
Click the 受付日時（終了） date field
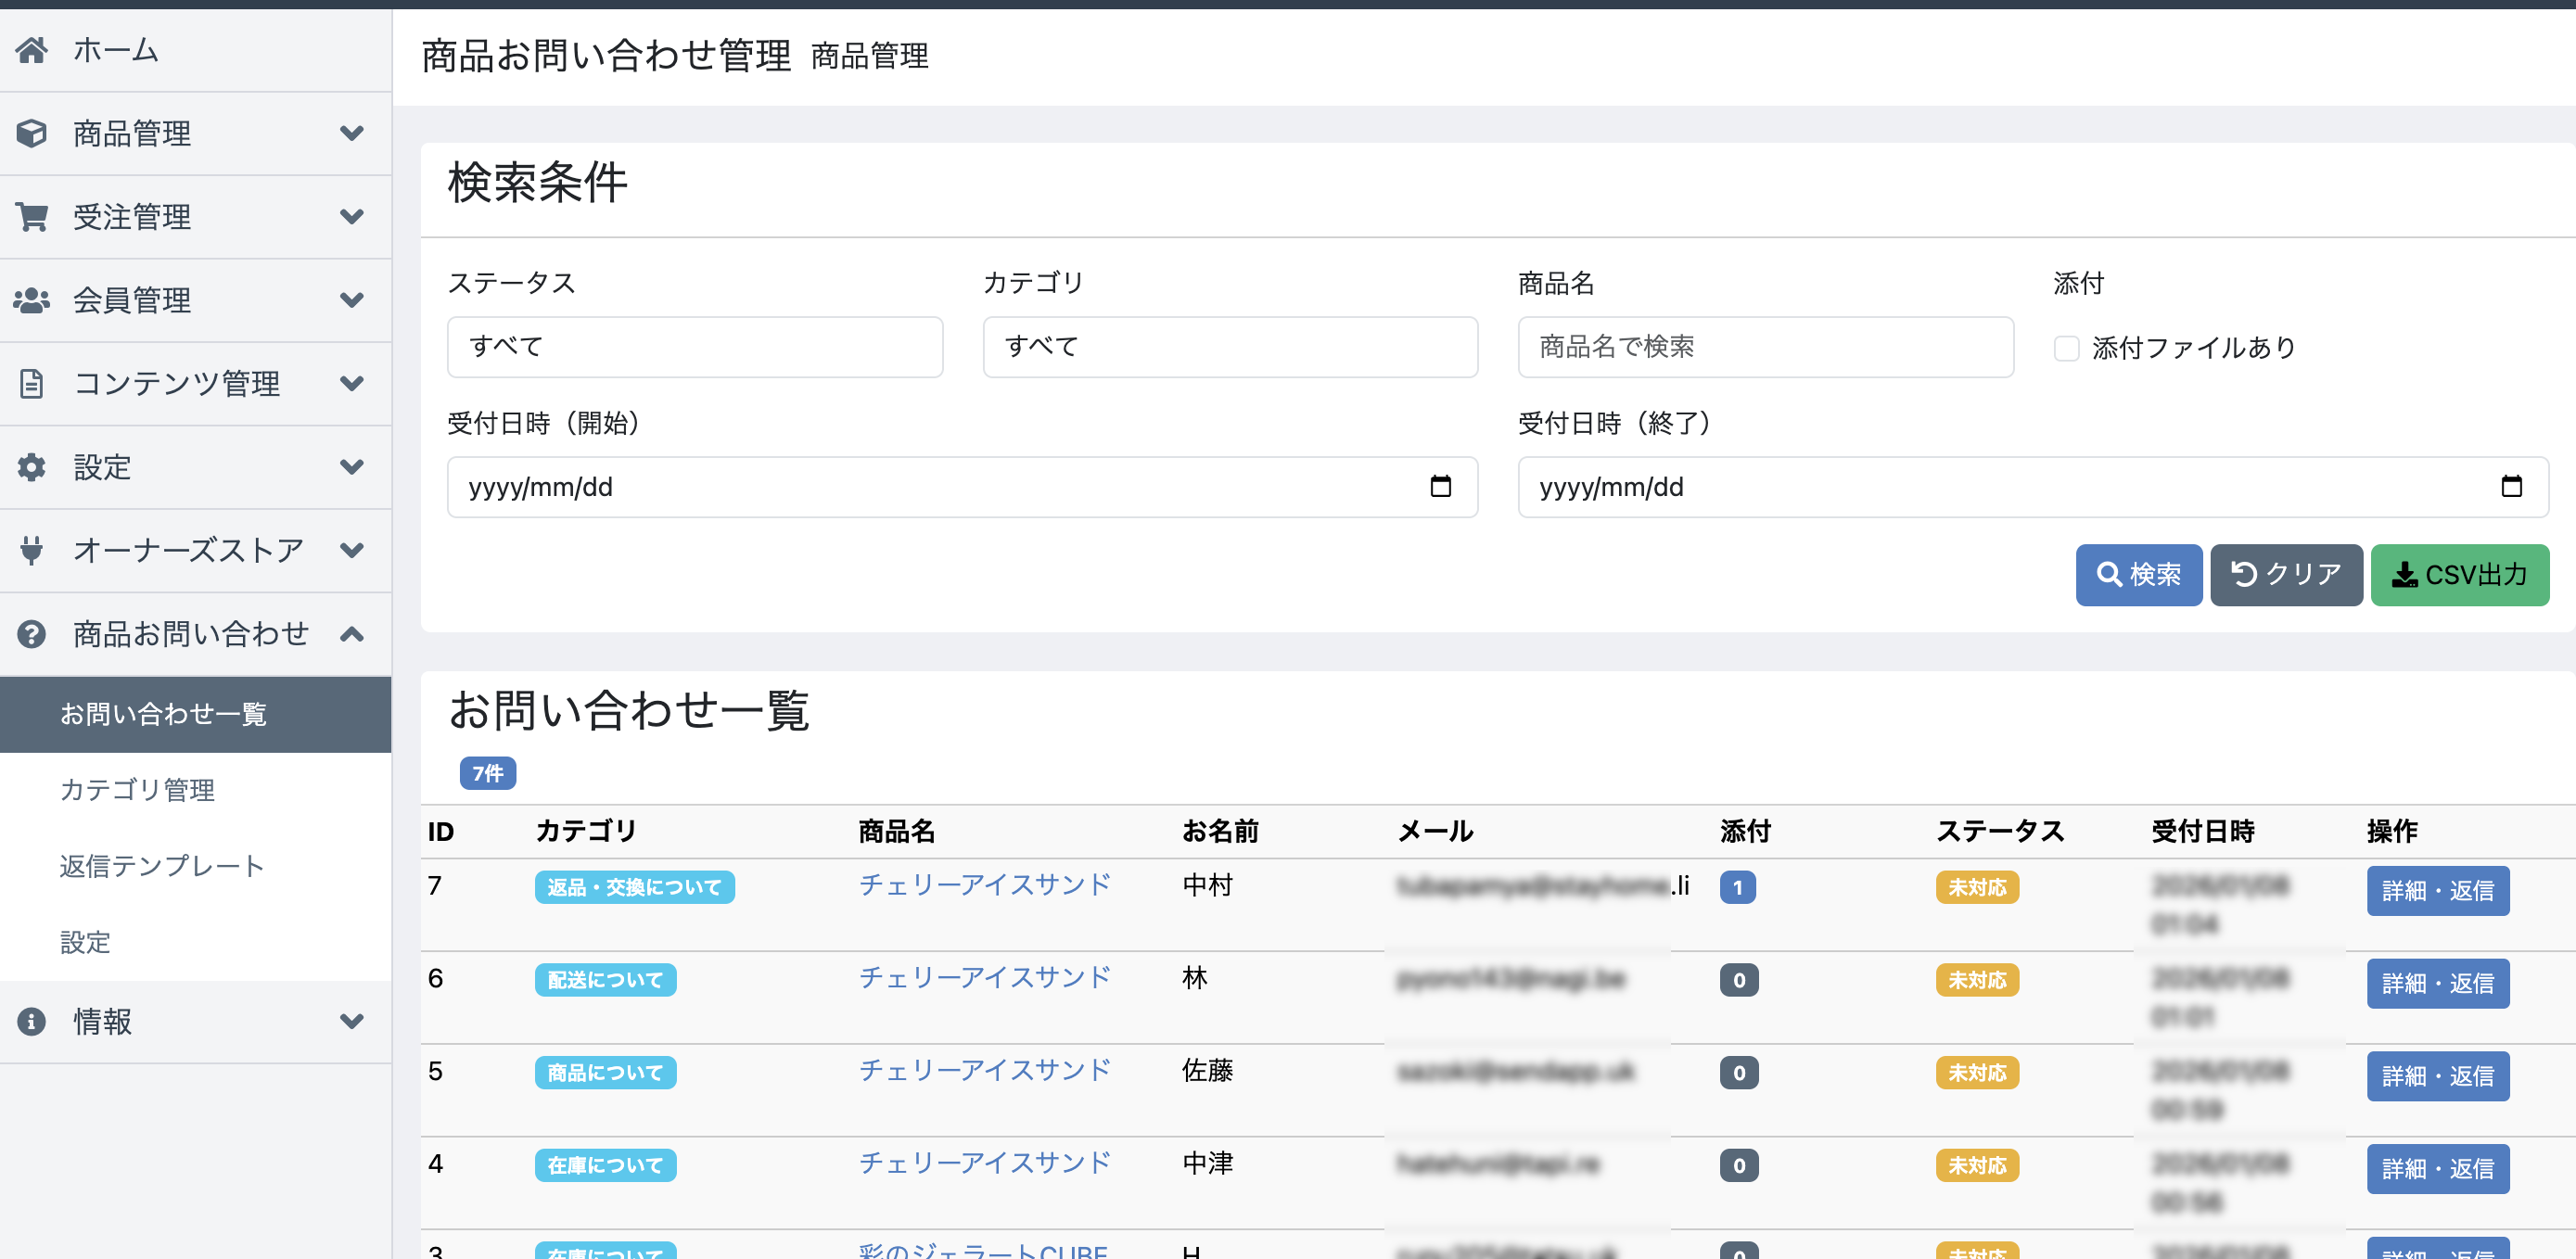(2033, 487)
